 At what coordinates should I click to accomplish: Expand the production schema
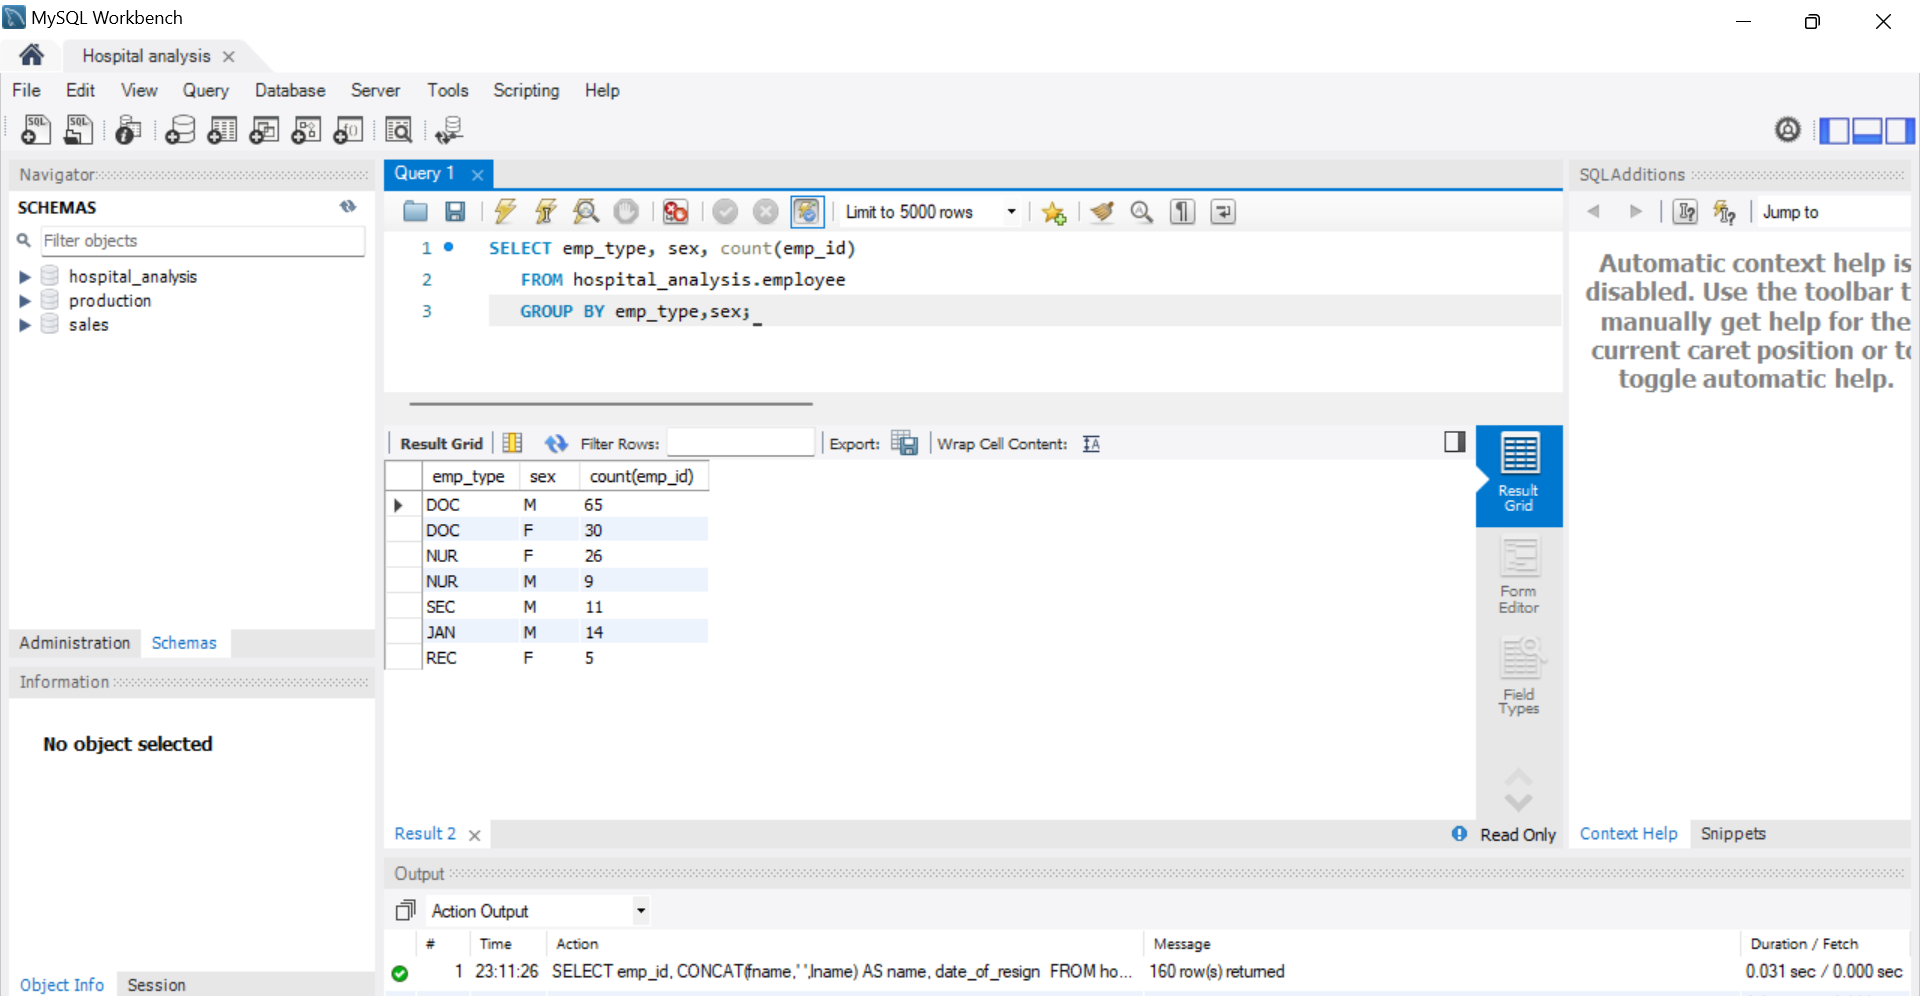(25, 300)
